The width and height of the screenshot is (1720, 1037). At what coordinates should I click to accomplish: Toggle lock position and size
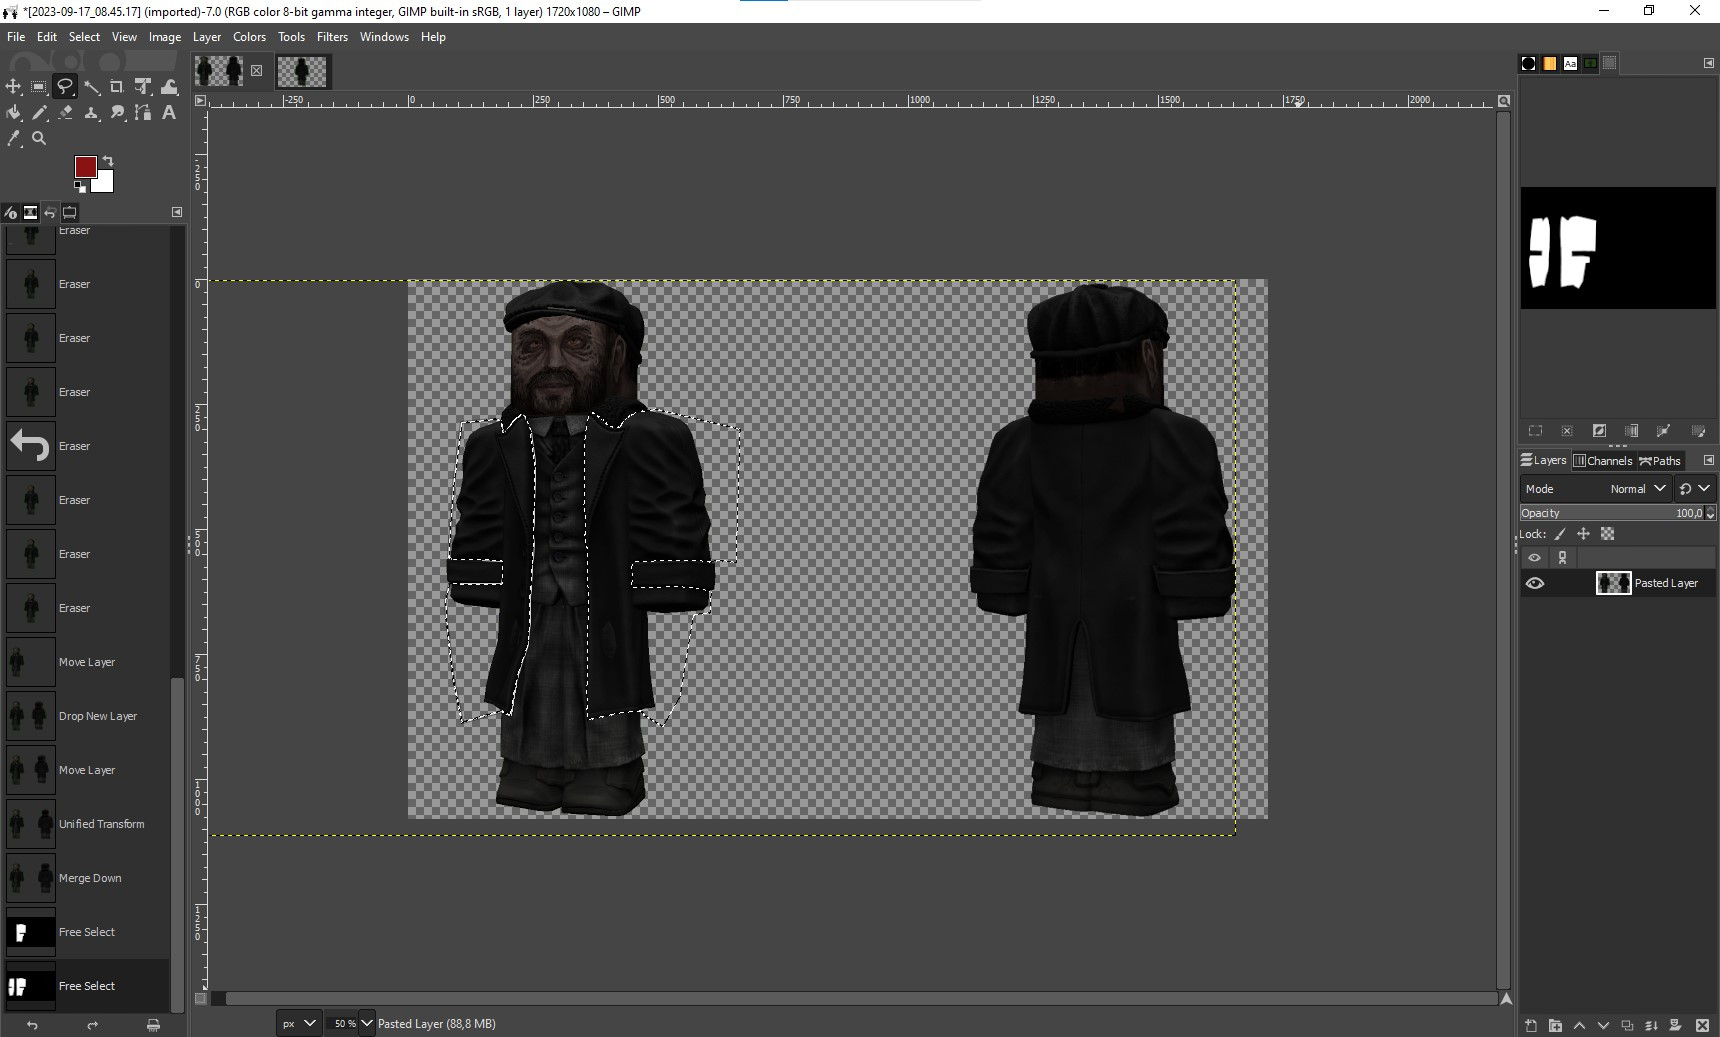(1583, 534)
